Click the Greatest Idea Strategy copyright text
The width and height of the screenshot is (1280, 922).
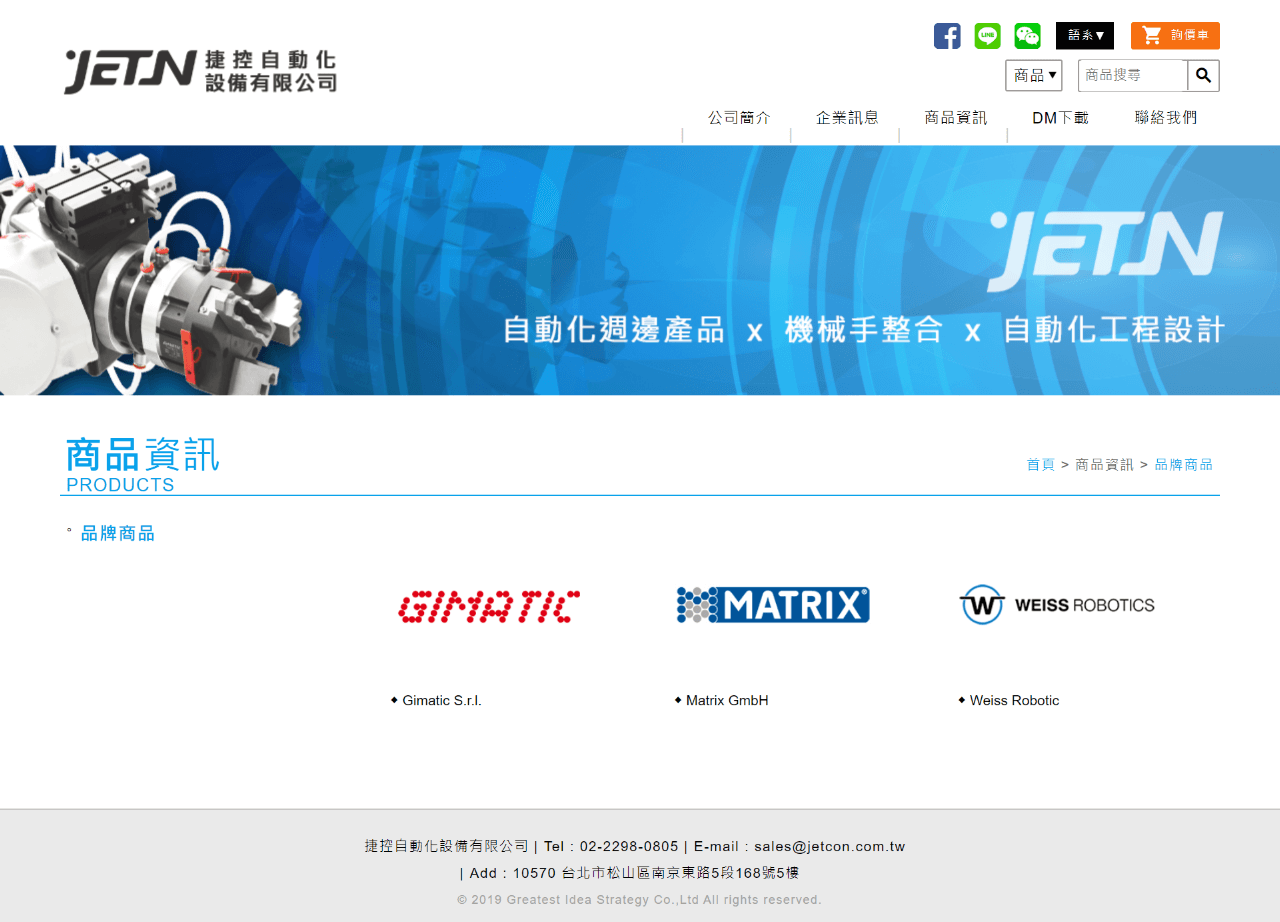click(x=640, y=900)
